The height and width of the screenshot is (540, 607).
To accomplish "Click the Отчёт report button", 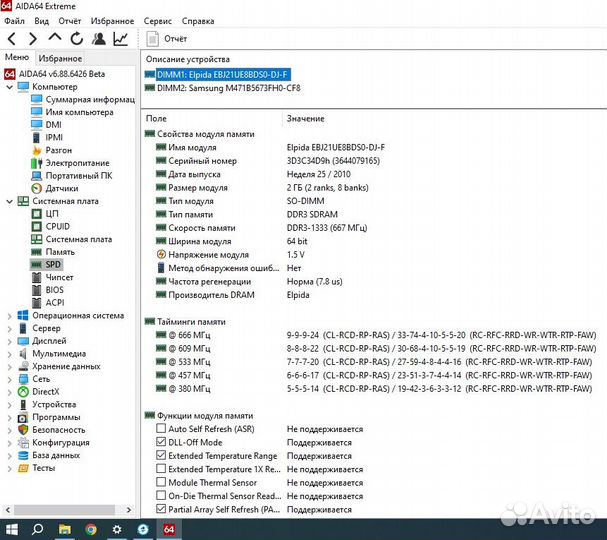I will tap(167, 38).
